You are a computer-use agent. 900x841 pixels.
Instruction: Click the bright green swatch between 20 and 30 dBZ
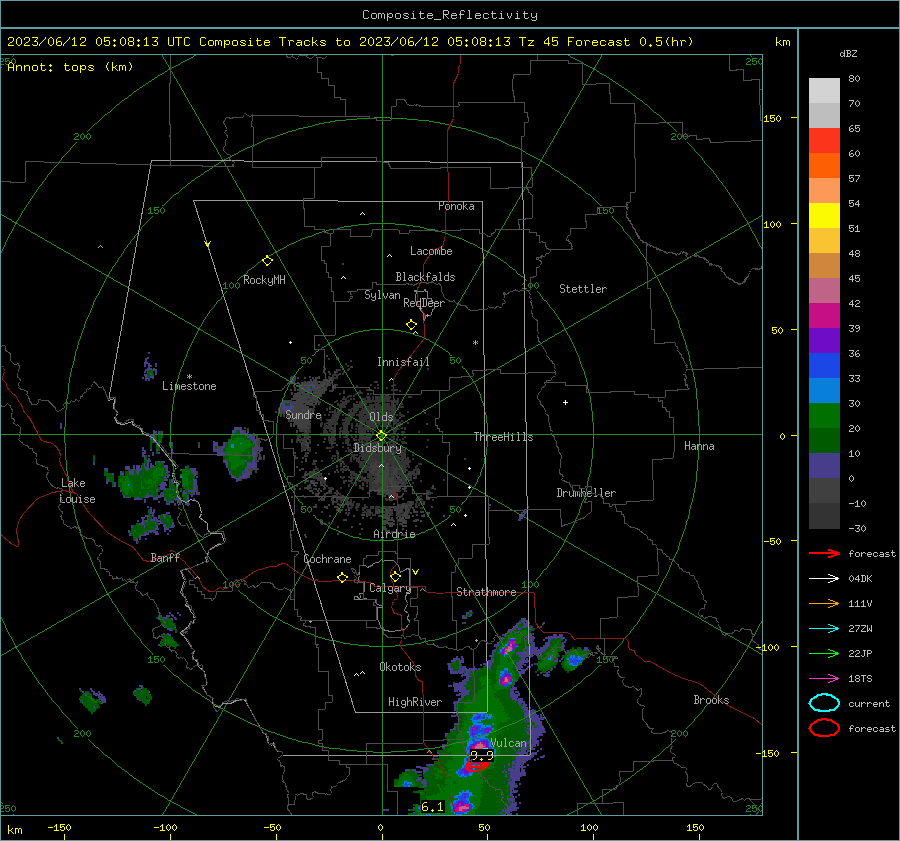click(x=824, y=416)
